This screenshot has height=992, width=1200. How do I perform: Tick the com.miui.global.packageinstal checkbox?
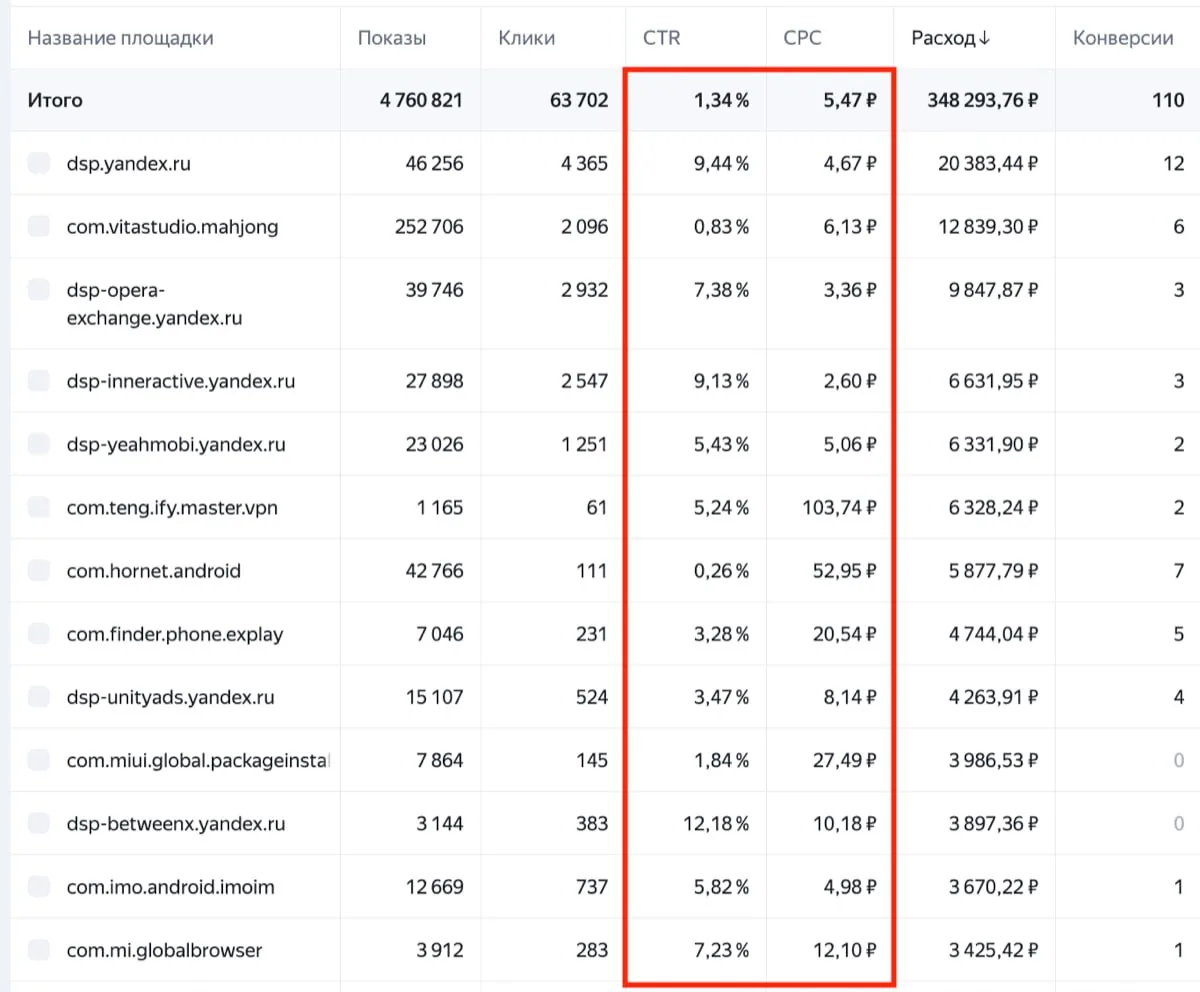click(39, 760)
